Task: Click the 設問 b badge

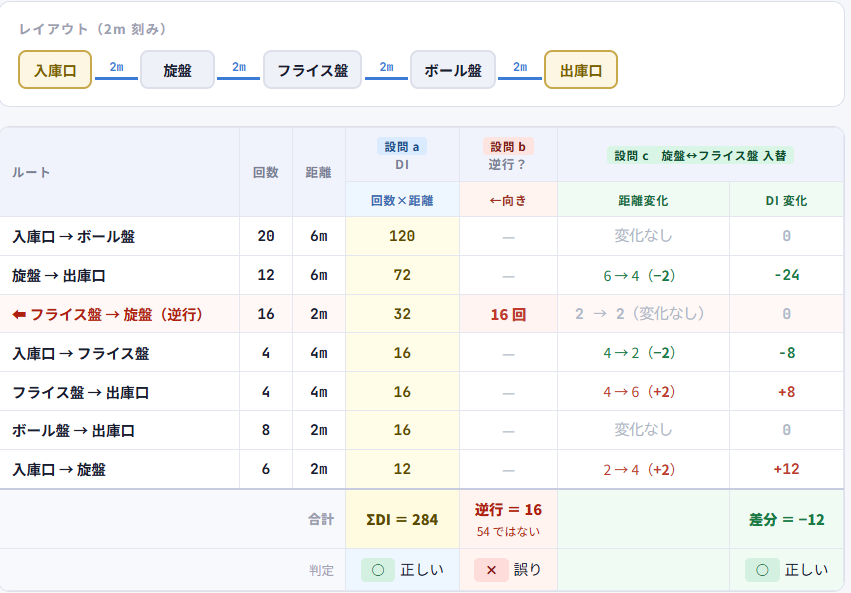Action: coord(508,146)
